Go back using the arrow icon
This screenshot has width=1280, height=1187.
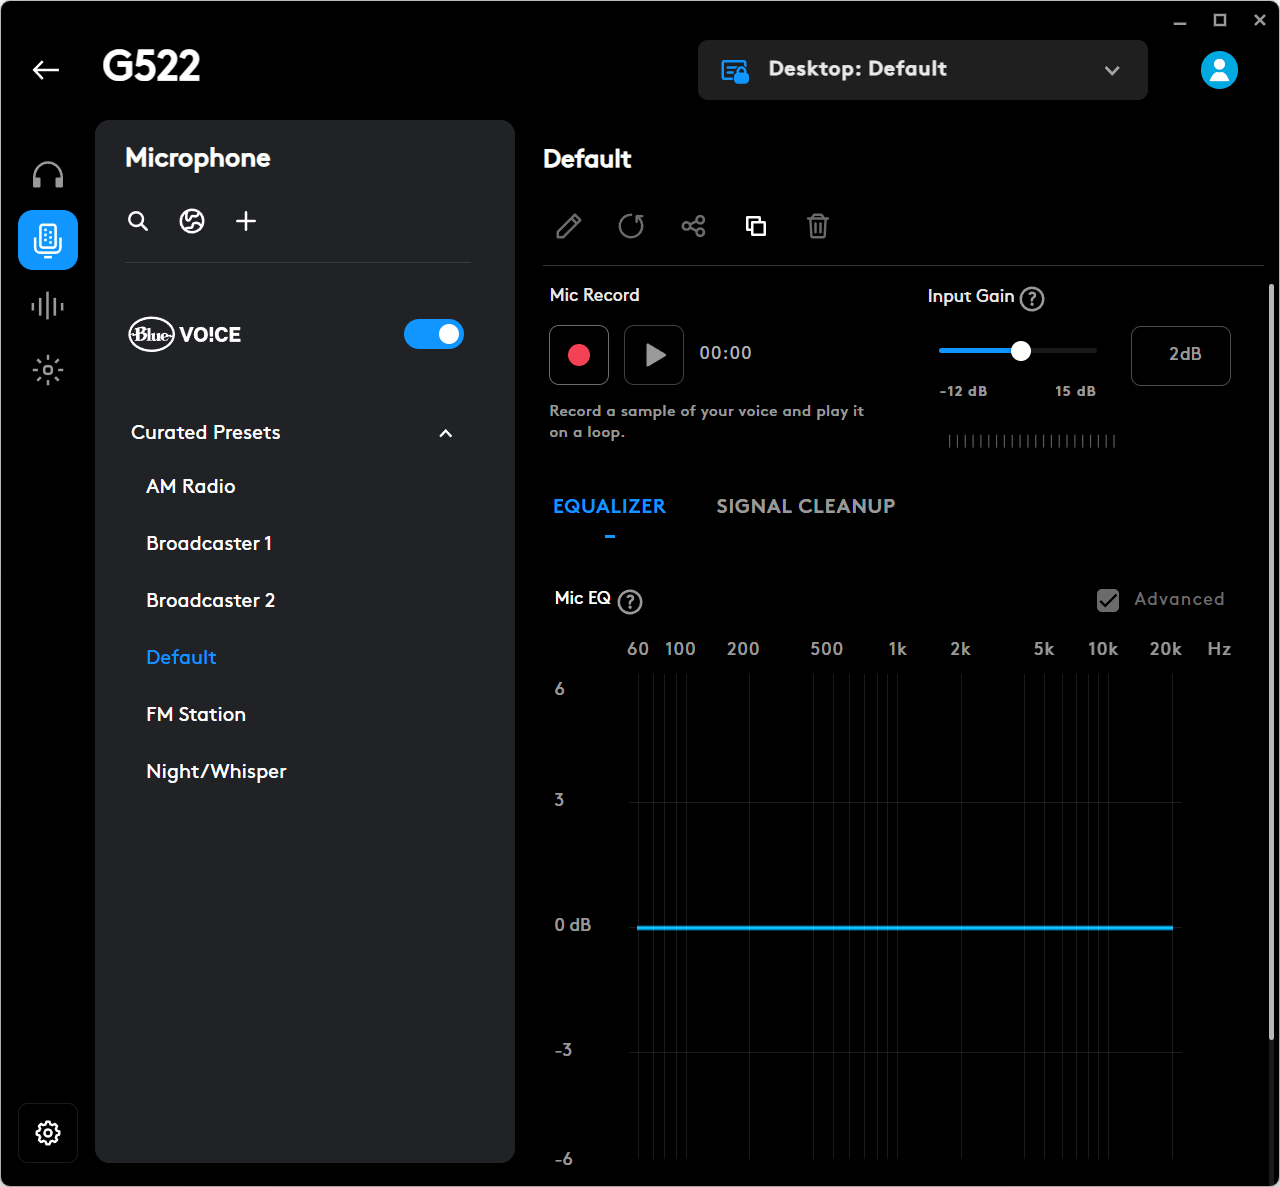[x=46, y=70]
